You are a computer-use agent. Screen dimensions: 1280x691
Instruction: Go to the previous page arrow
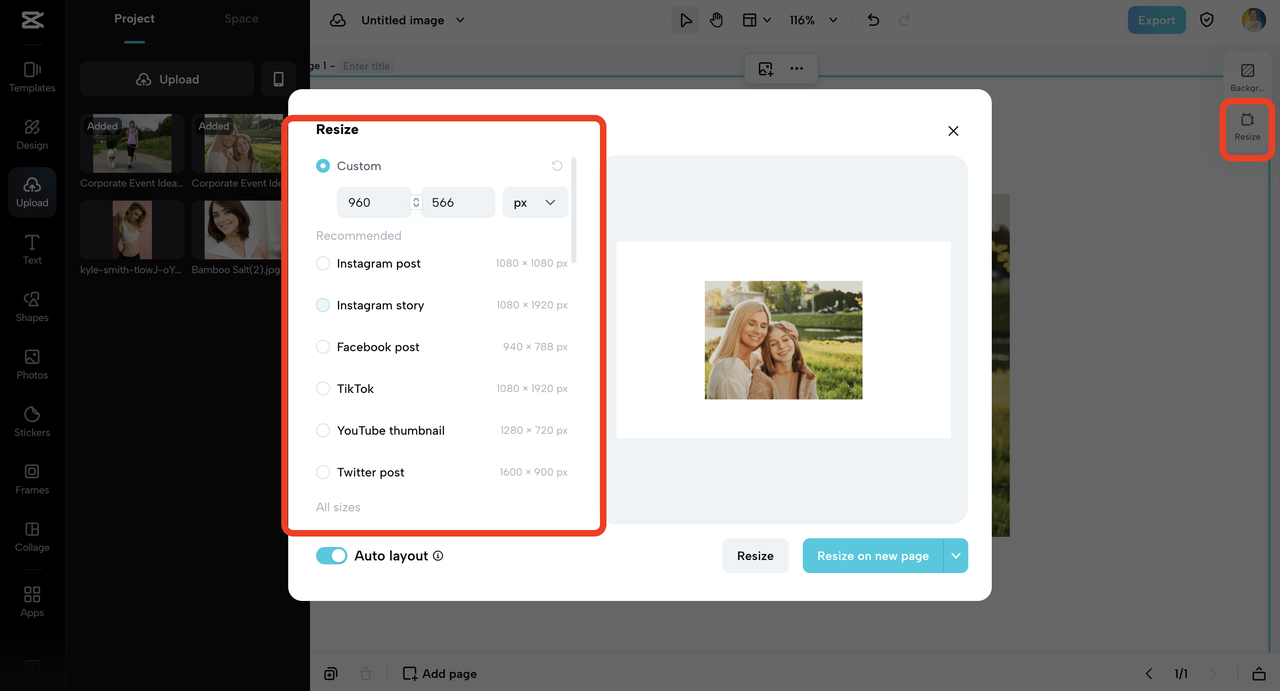pos(1149,674)
